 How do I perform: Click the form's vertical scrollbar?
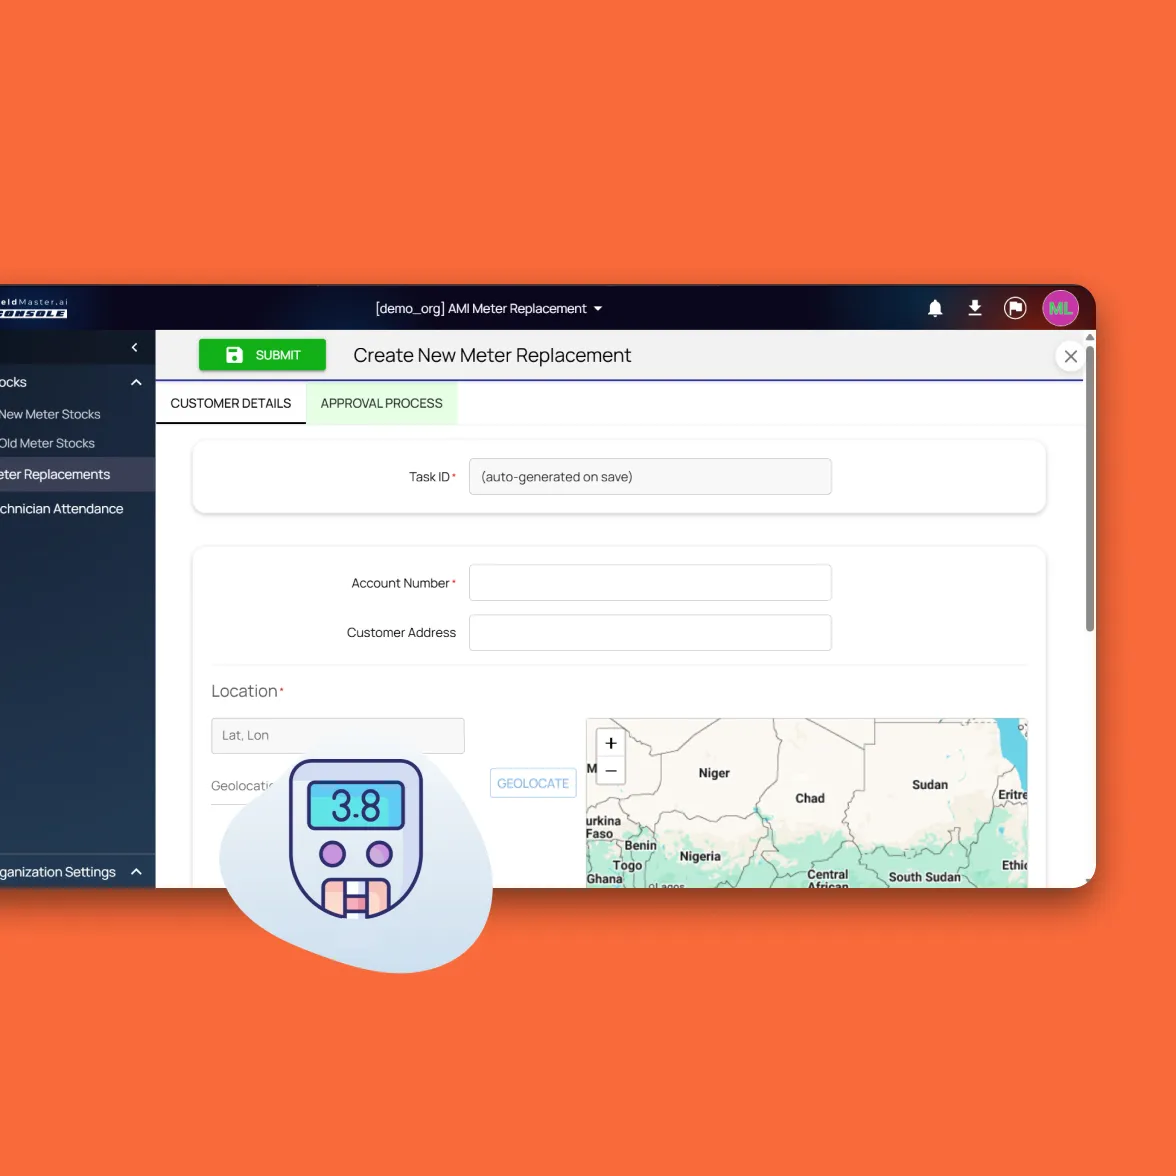1089,488
